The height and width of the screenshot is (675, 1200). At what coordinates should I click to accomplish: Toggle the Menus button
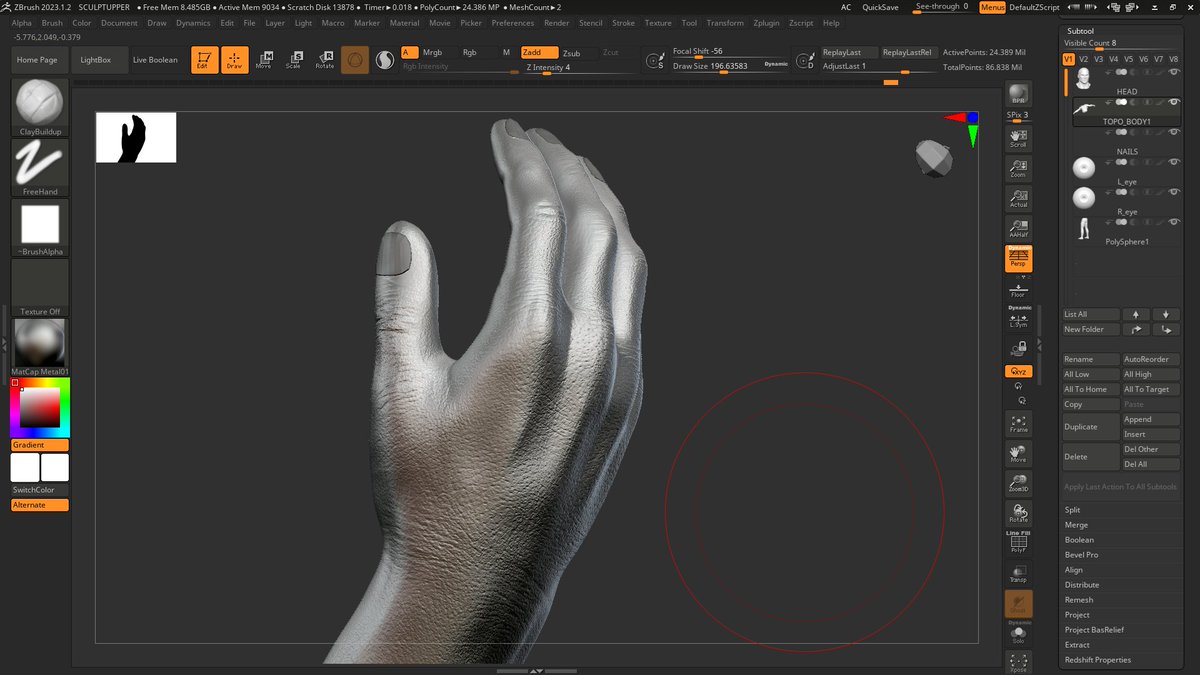click(x=992, y=7)
